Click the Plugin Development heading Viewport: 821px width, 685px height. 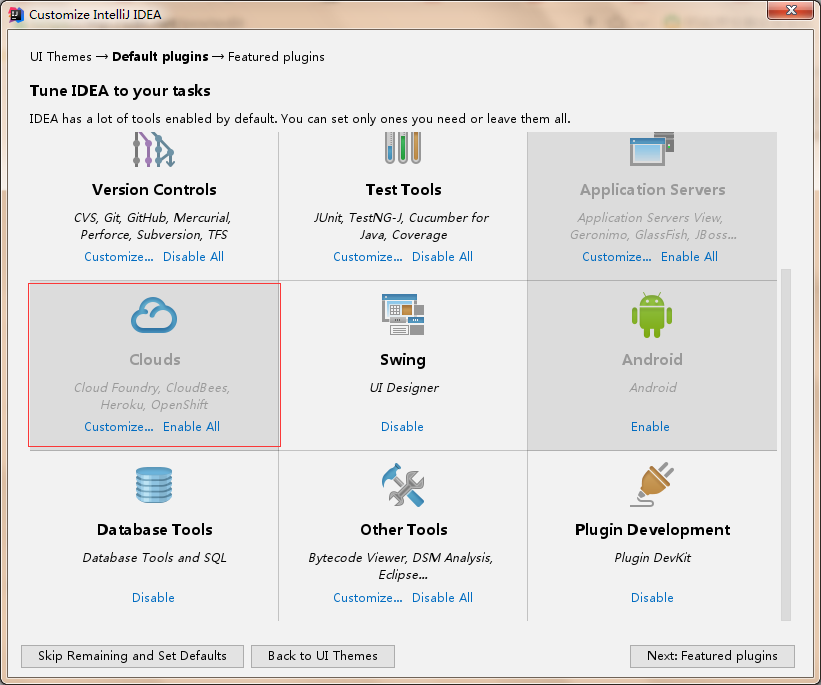[x=652, y=530]
